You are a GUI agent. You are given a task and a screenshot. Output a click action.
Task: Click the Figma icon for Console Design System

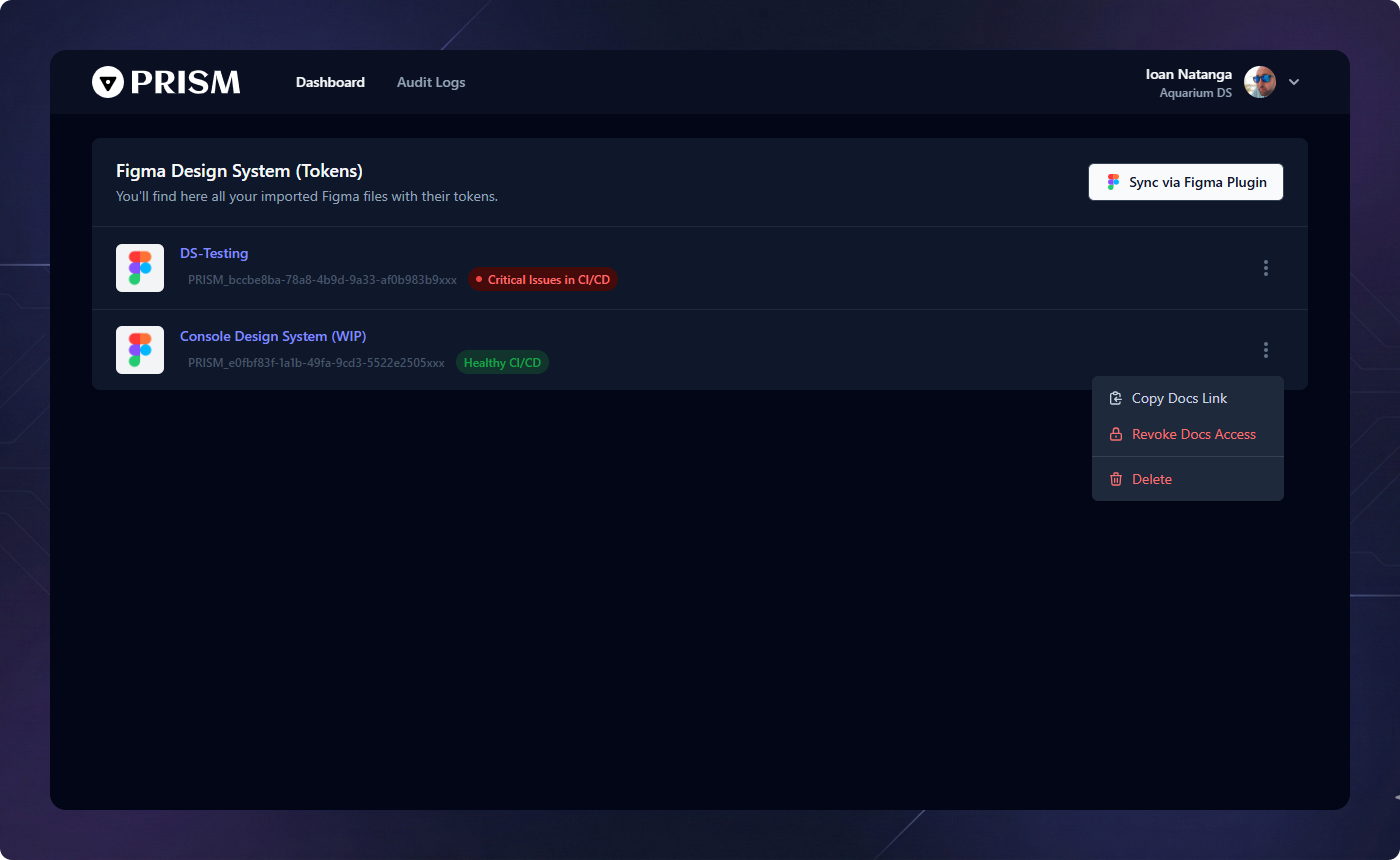point(139,349)
